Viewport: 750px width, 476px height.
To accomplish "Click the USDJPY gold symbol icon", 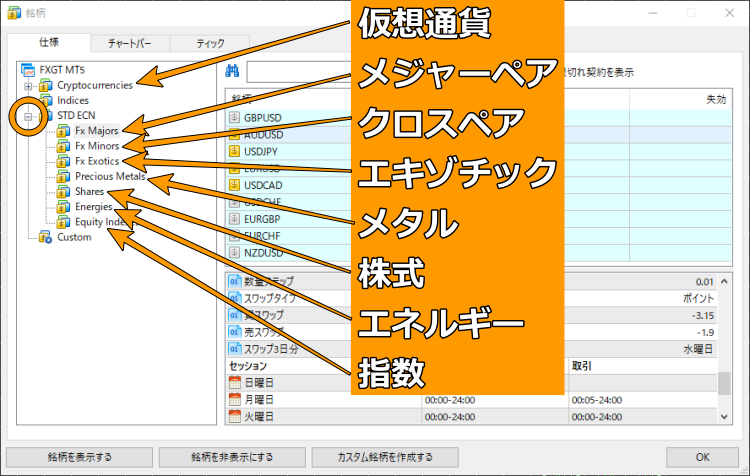I will [235, 152].
